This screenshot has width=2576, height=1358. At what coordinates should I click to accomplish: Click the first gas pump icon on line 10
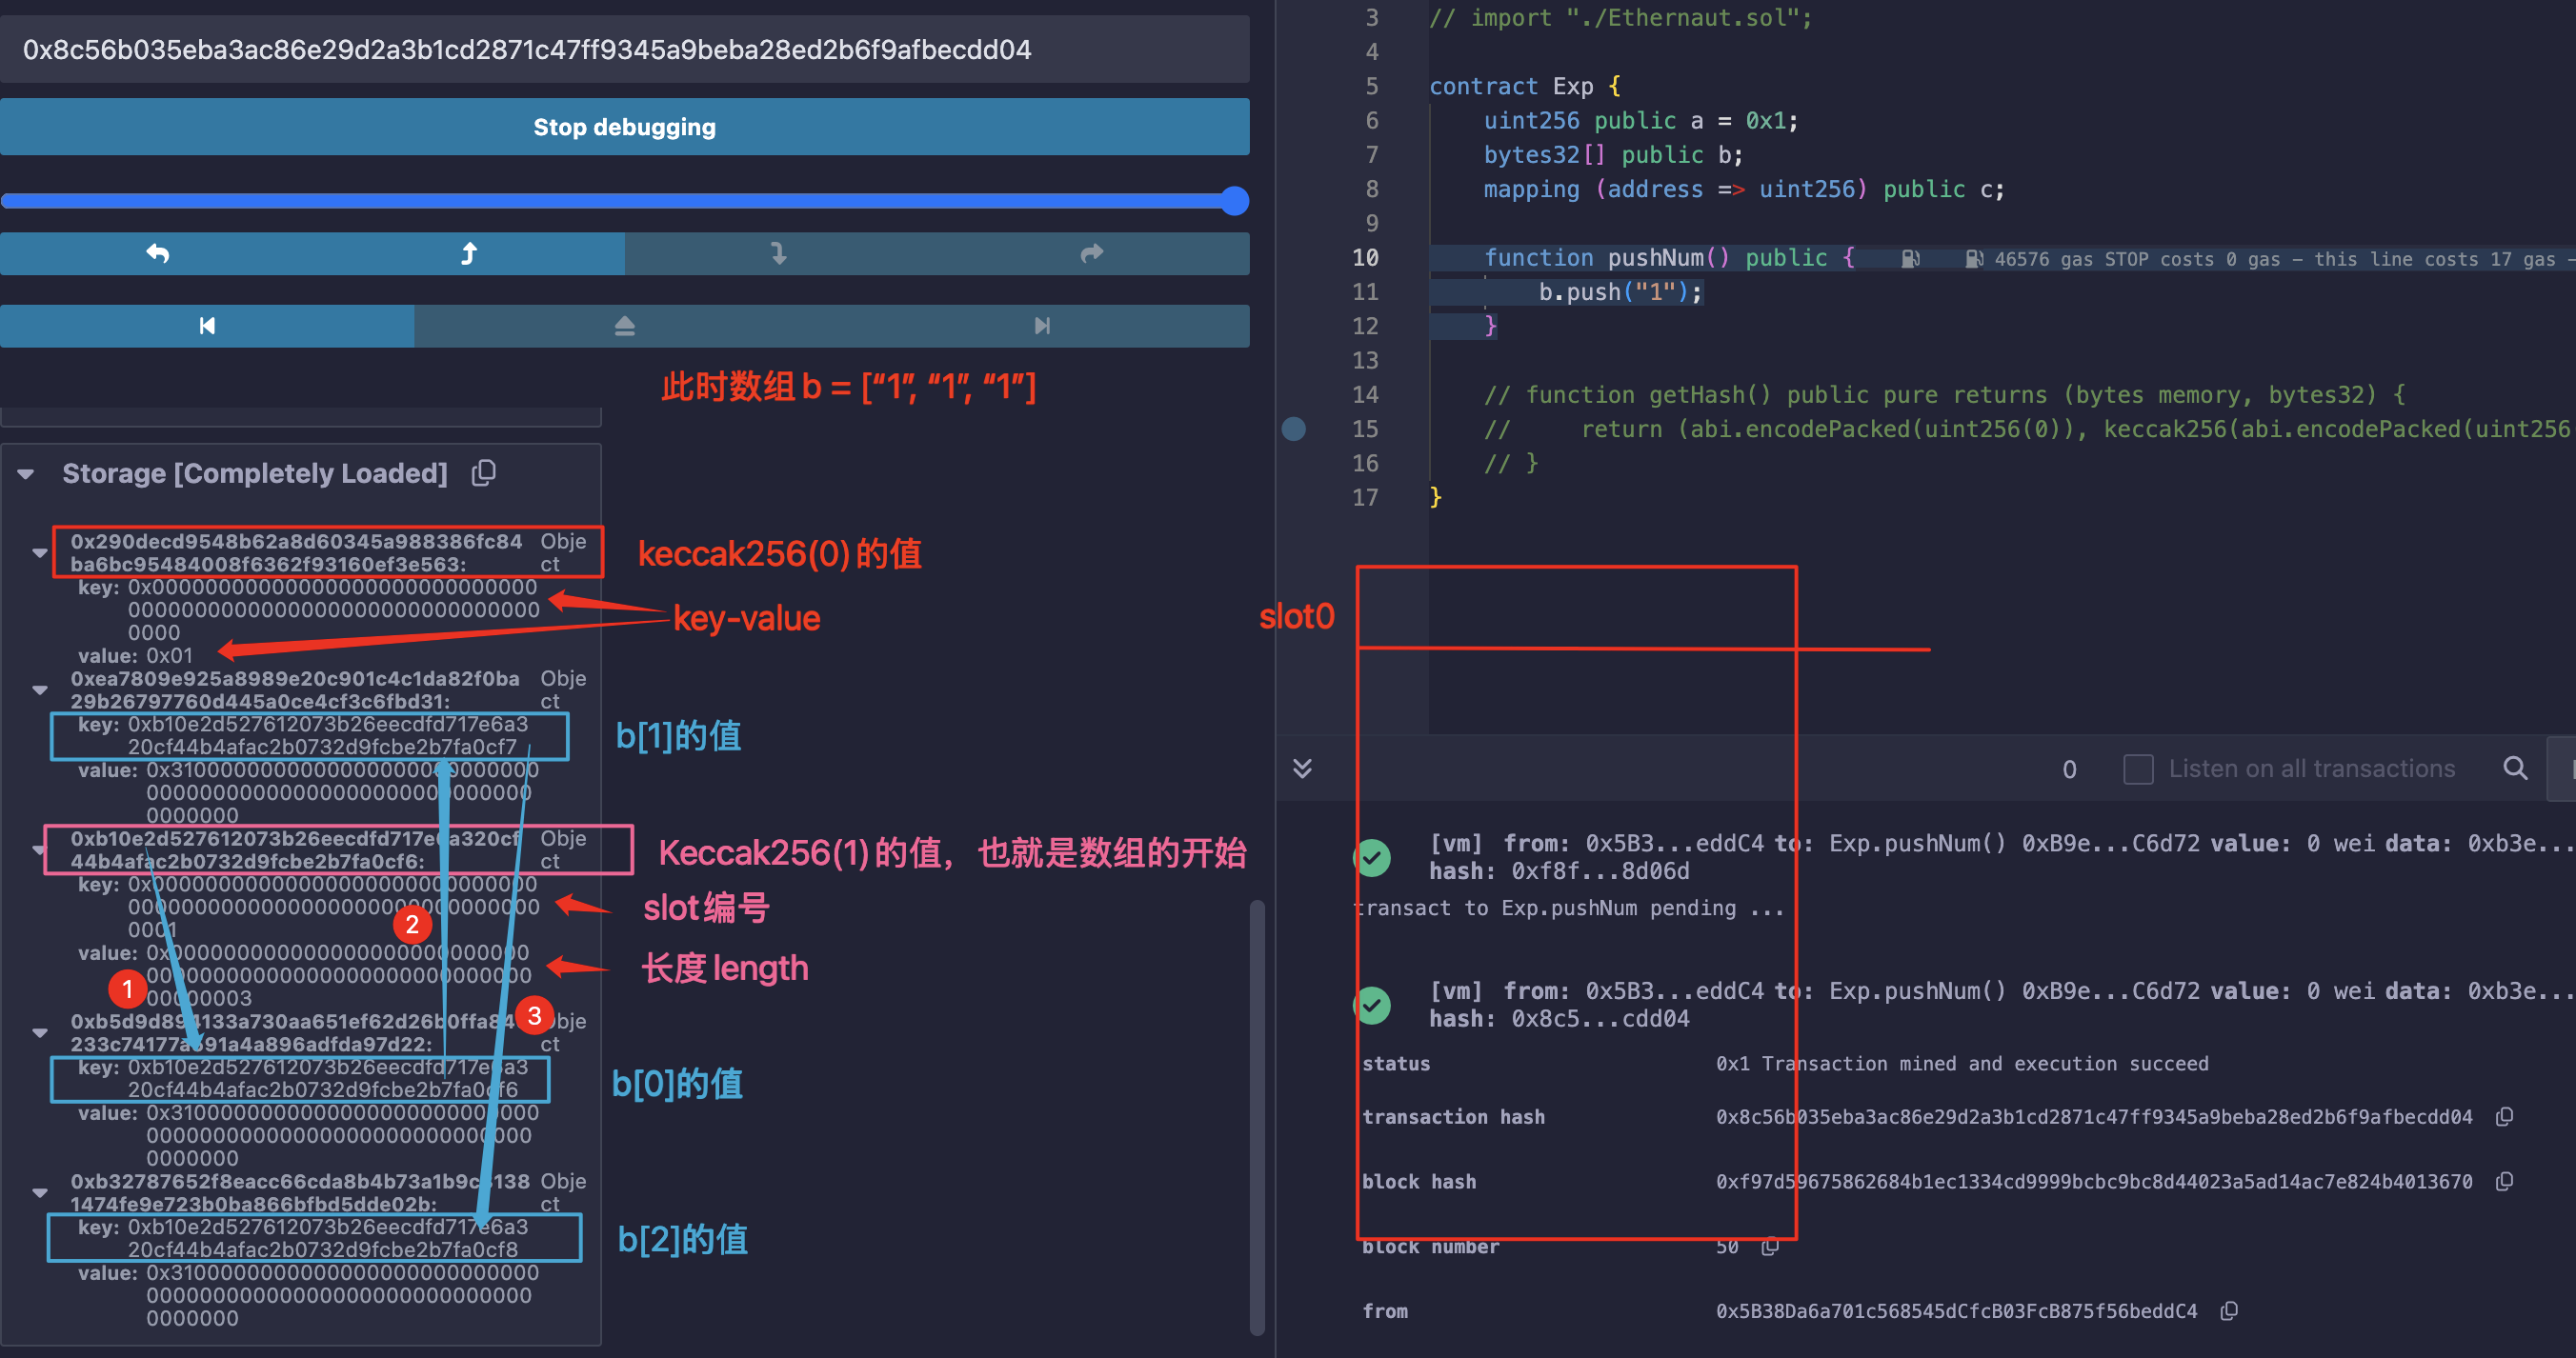1910,259
